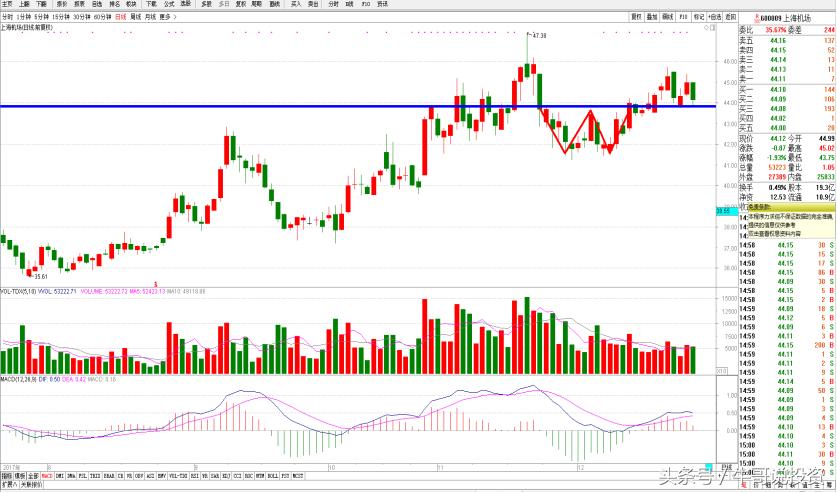Open the 自选 watchlist in top toolbar
Viewport: 837px width, 493px height.
point(97,4)
